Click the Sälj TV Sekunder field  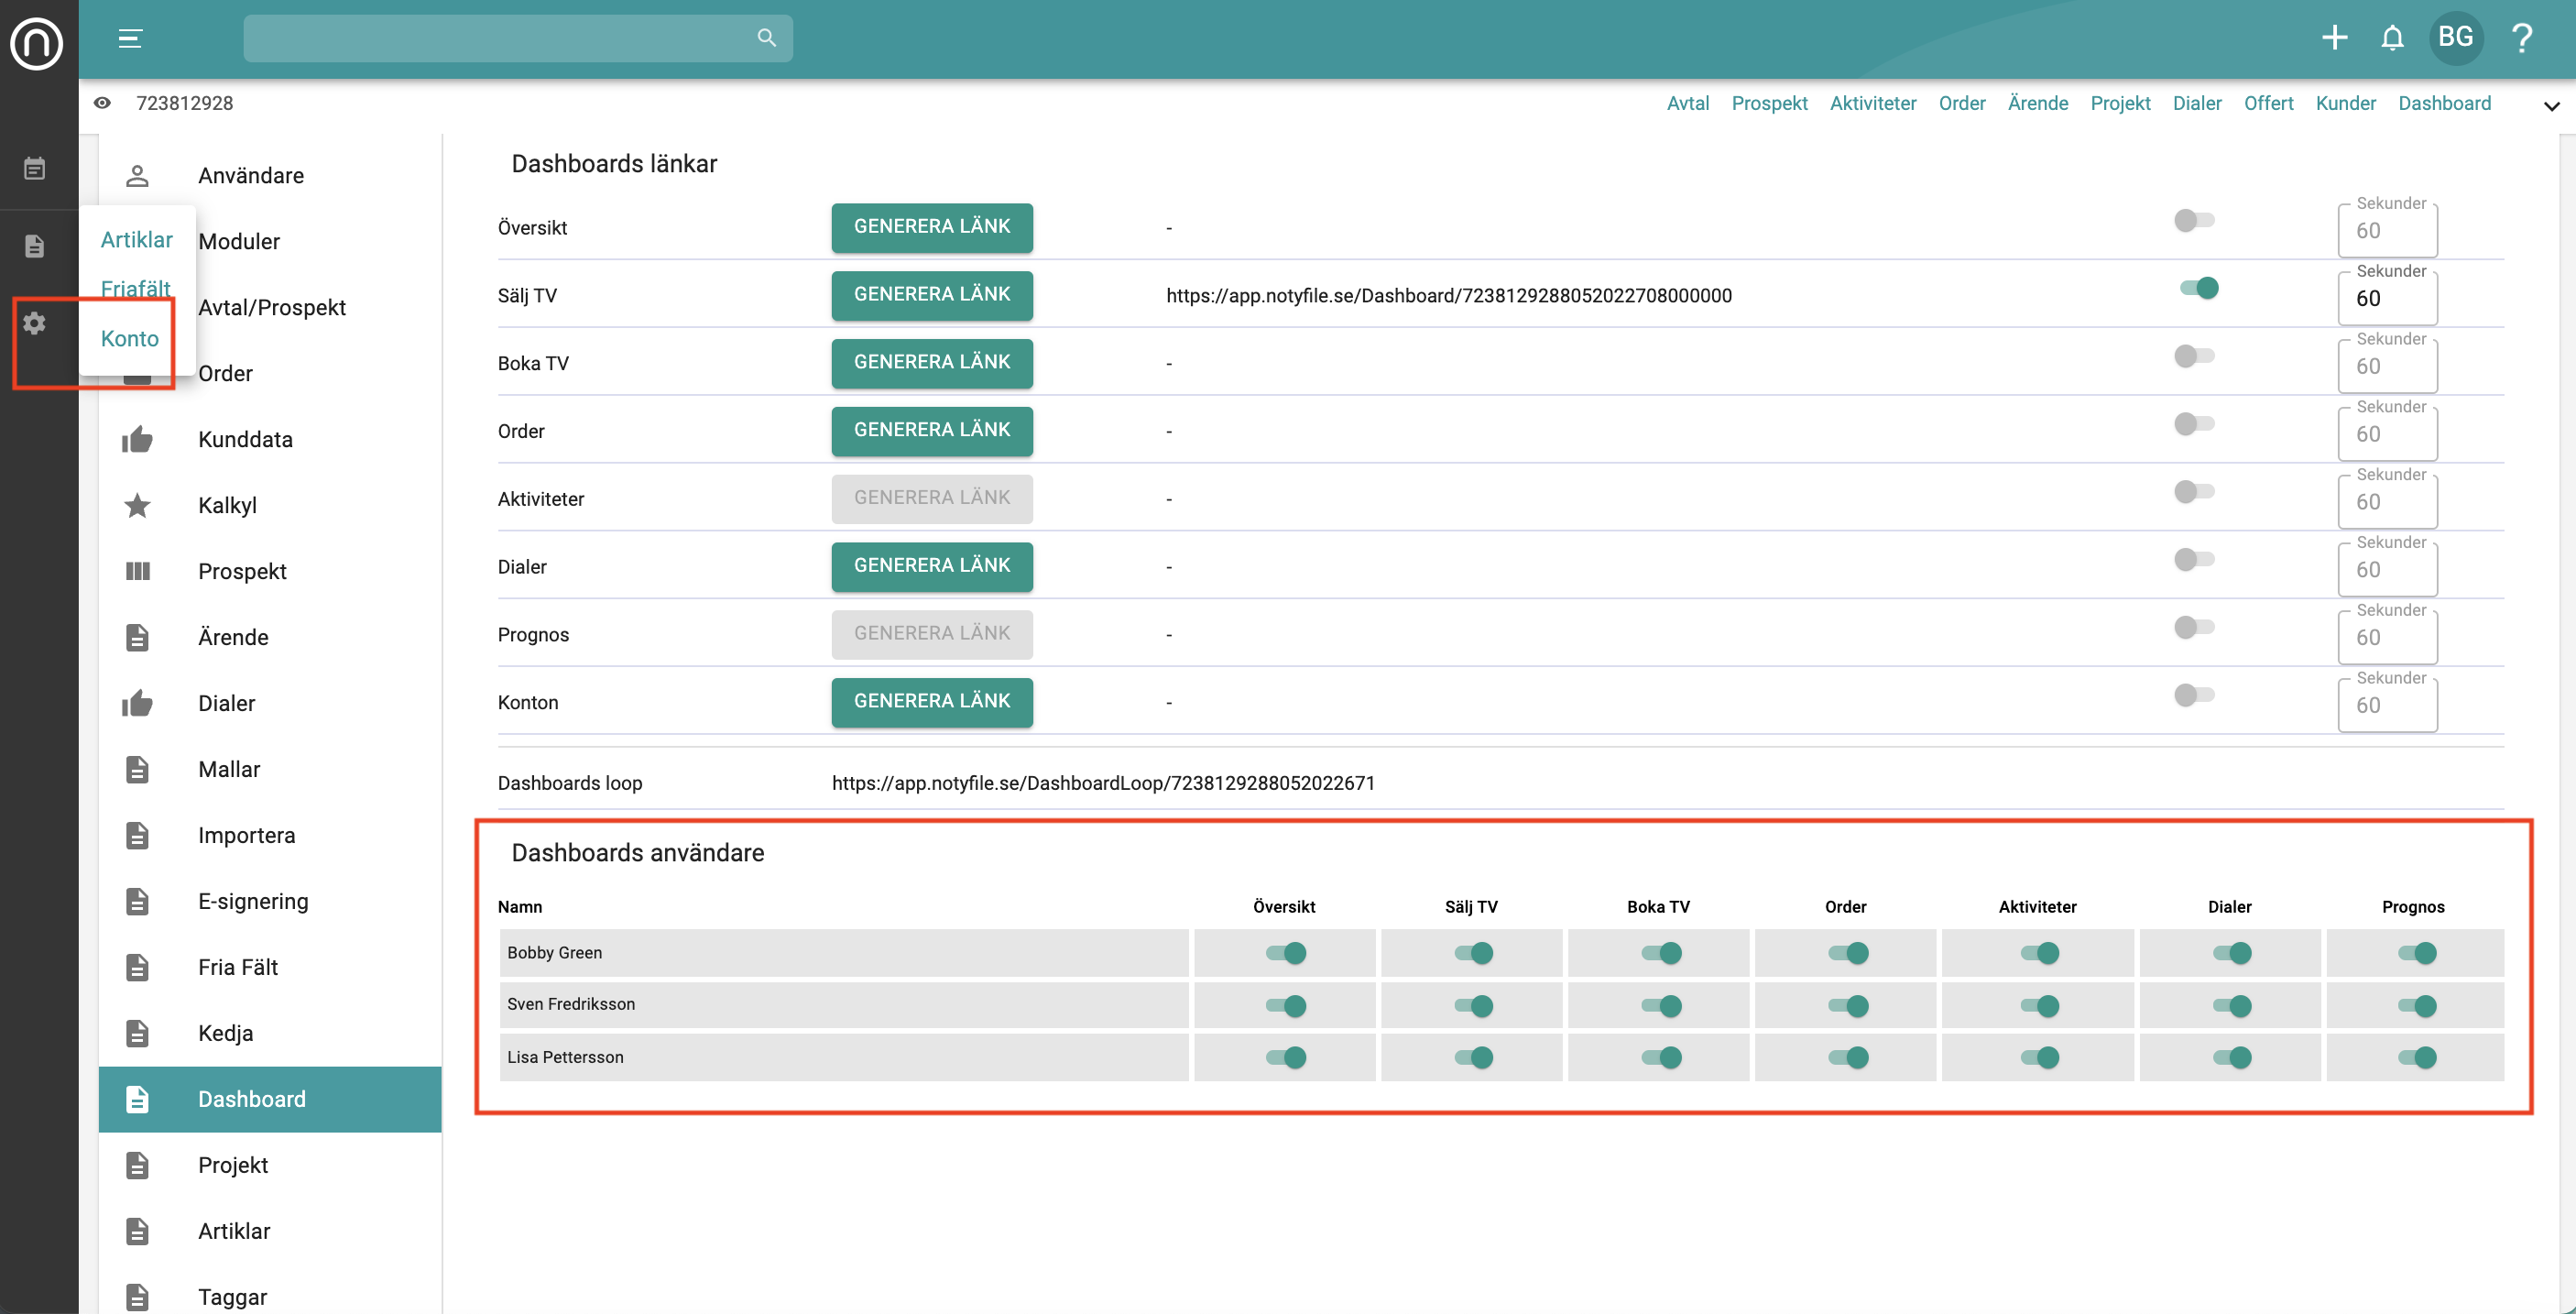tap(2387, 298)
